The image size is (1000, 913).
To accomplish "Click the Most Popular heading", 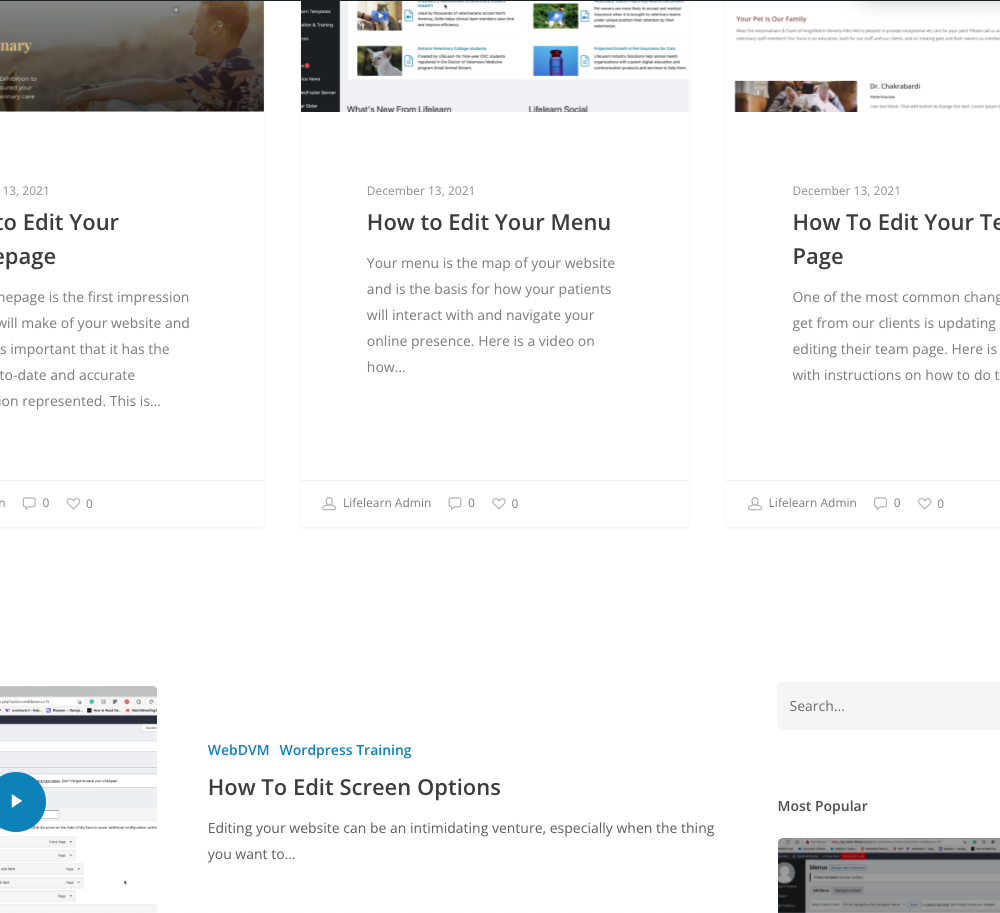I will [x=822, y=806].
